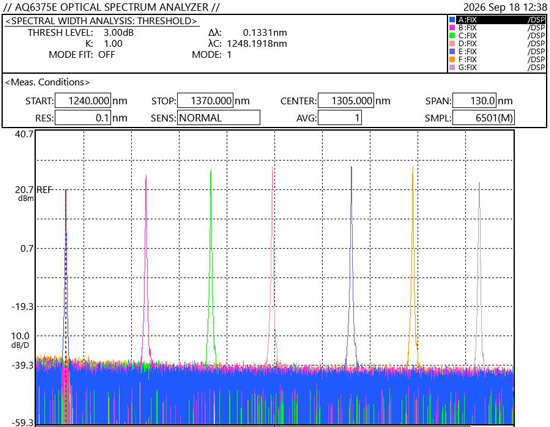
Task: Click the MODE value 1
Action: point(229,55)
